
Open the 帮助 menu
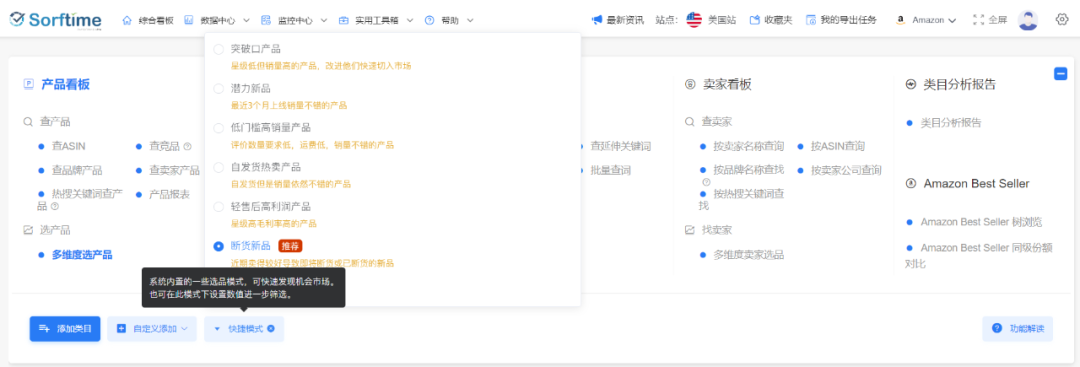(x=449, y=21)
